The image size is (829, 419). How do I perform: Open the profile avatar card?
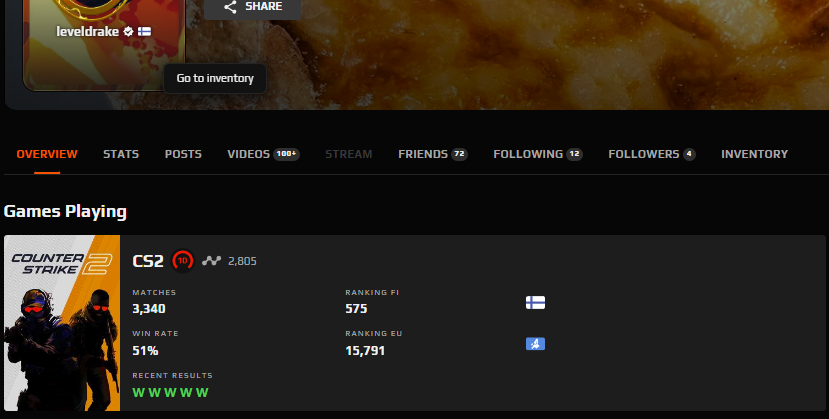(x=104, y=45)
